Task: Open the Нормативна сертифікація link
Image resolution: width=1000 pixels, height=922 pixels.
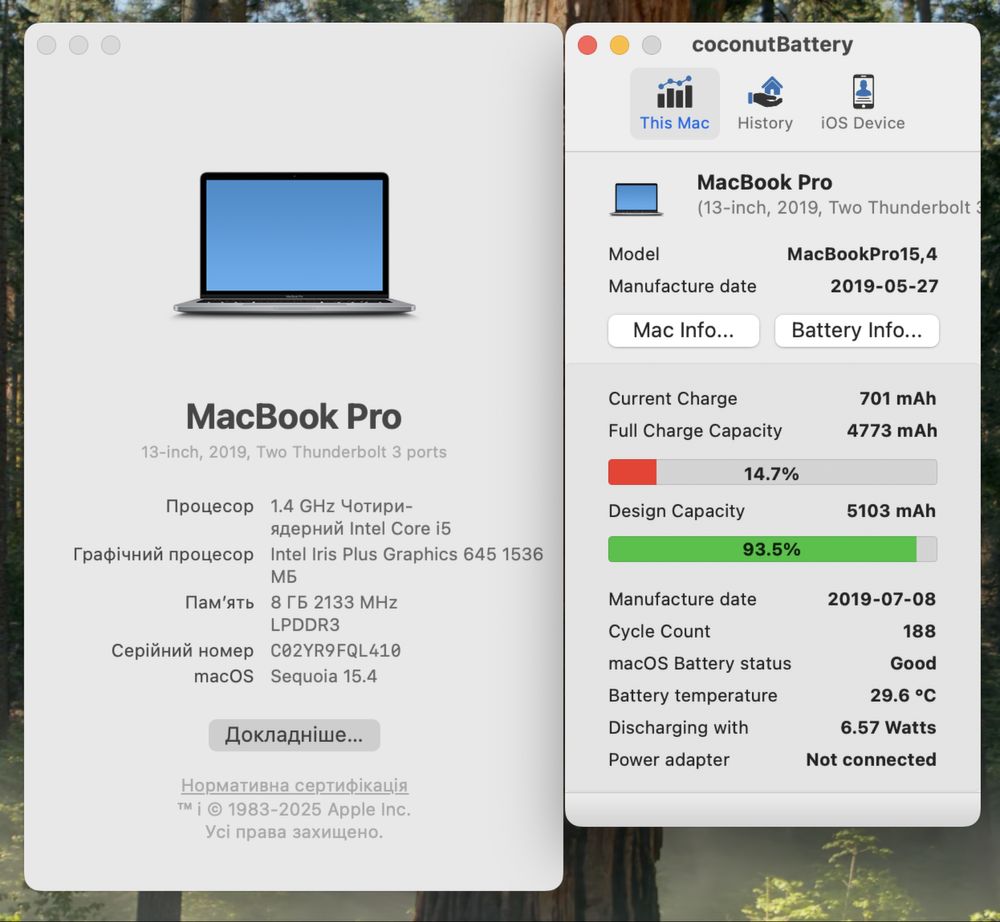Action: click(x=294, y=785)
